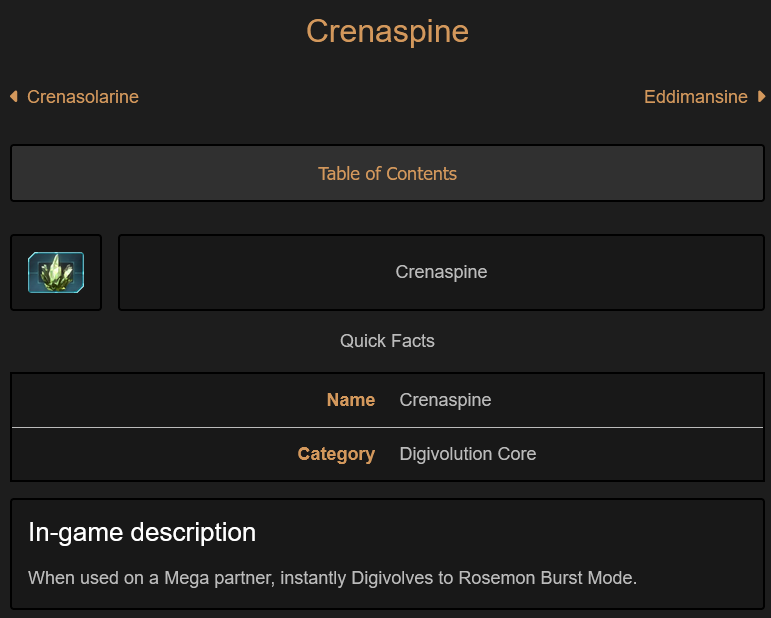The height and width of the screenshot is (618, 771).
Task: Click the Name label in Quick Facts
Action: click(351, 400)
